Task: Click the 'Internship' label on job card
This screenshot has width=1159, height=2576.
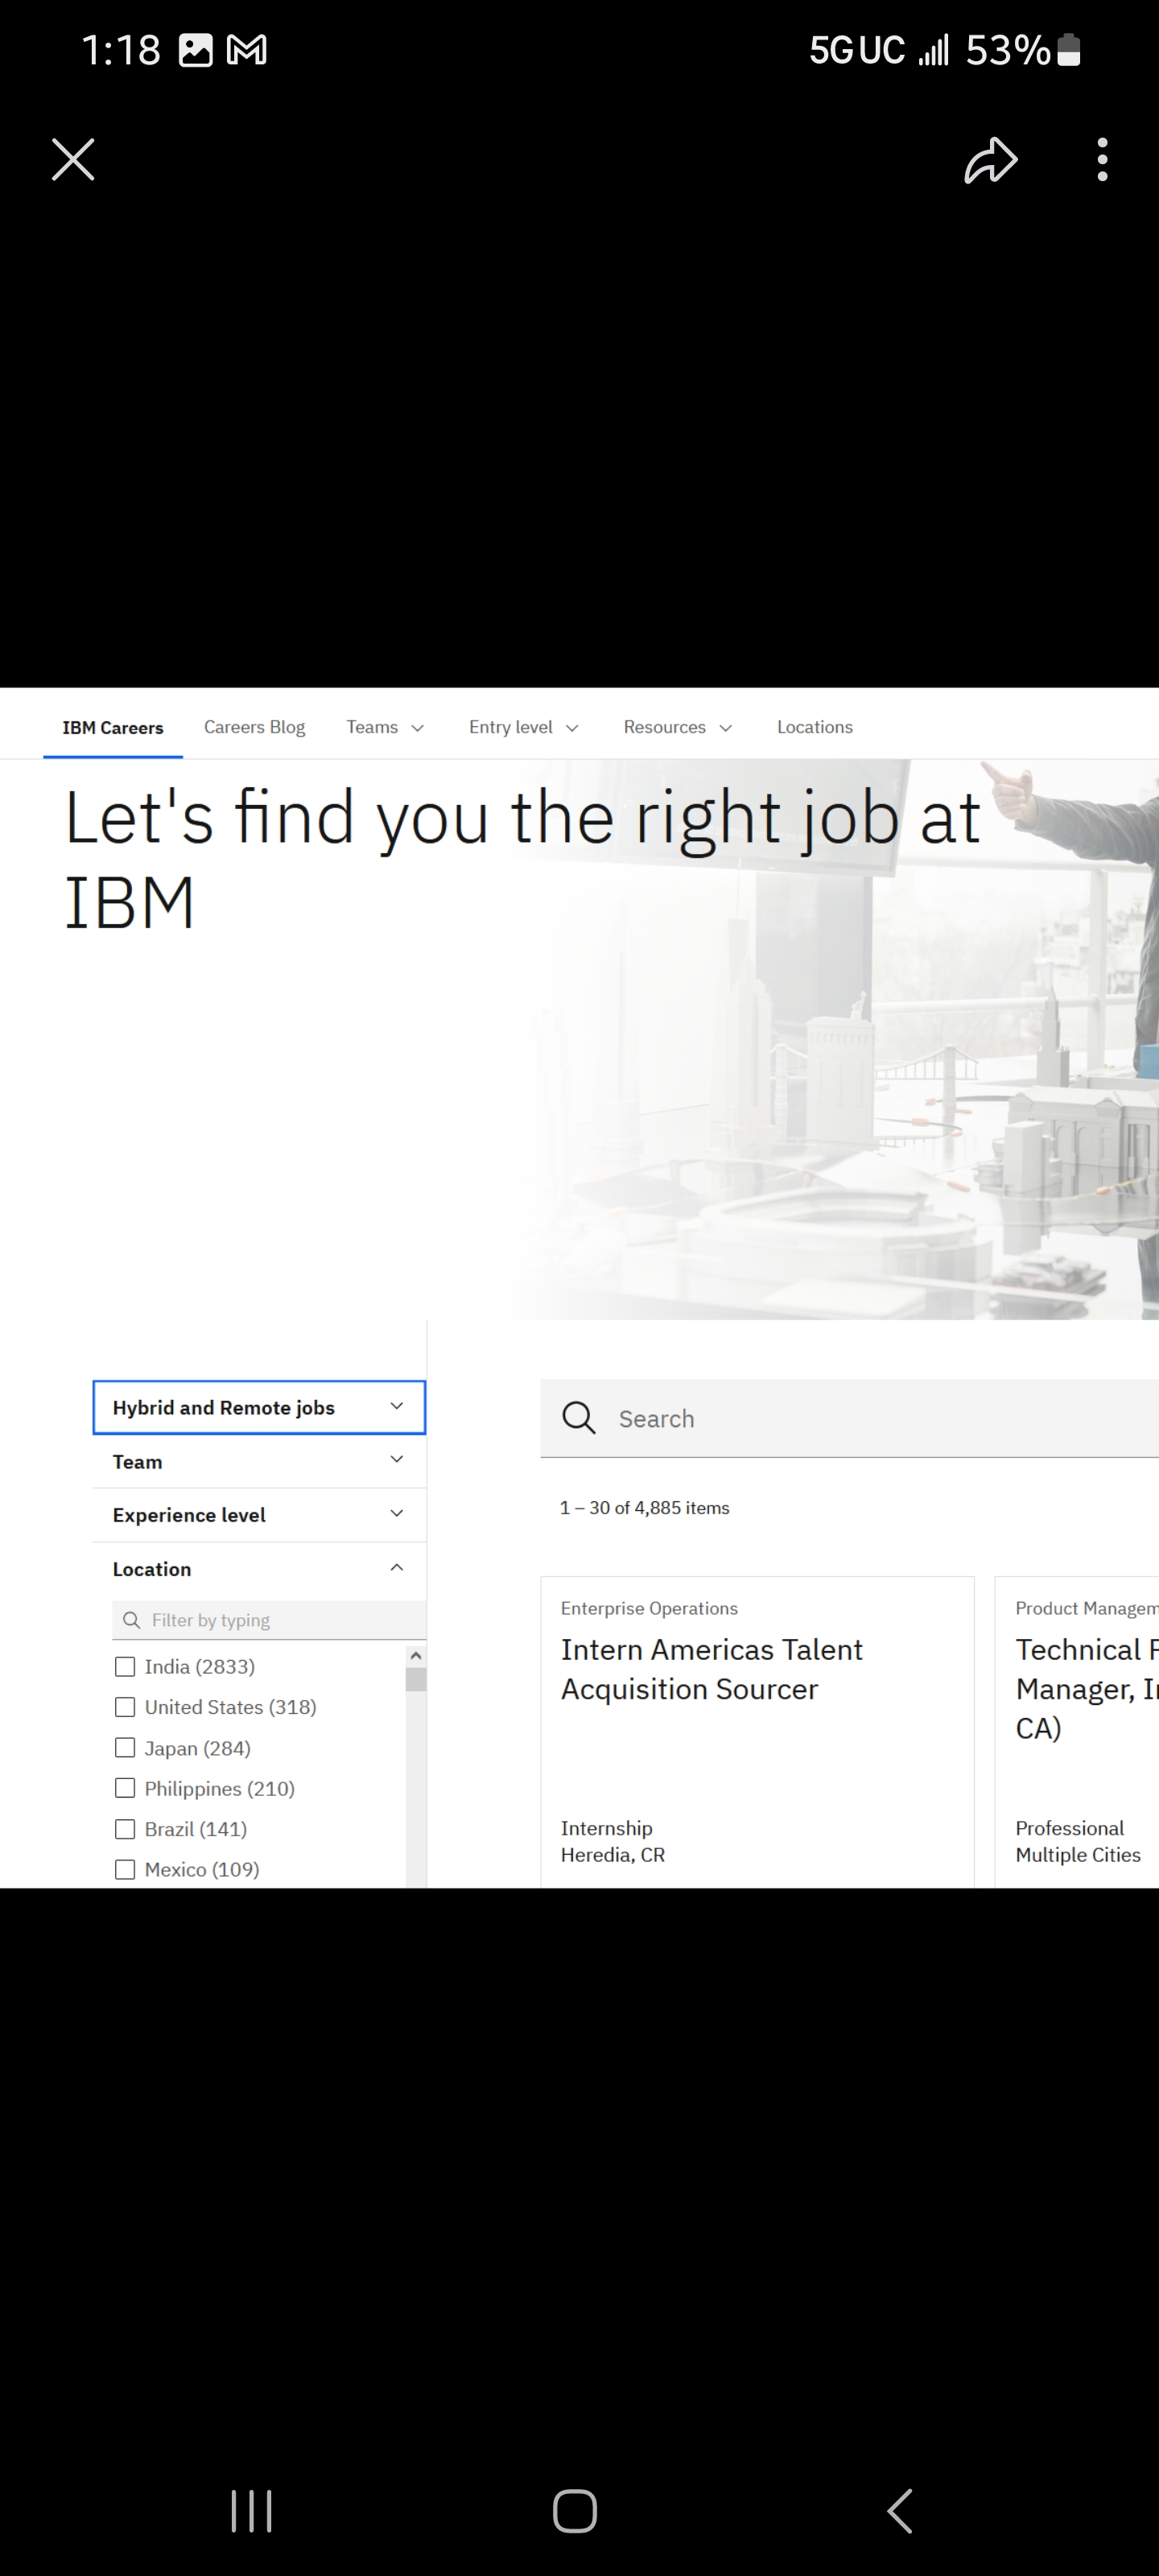Action: coord(606,1828)
